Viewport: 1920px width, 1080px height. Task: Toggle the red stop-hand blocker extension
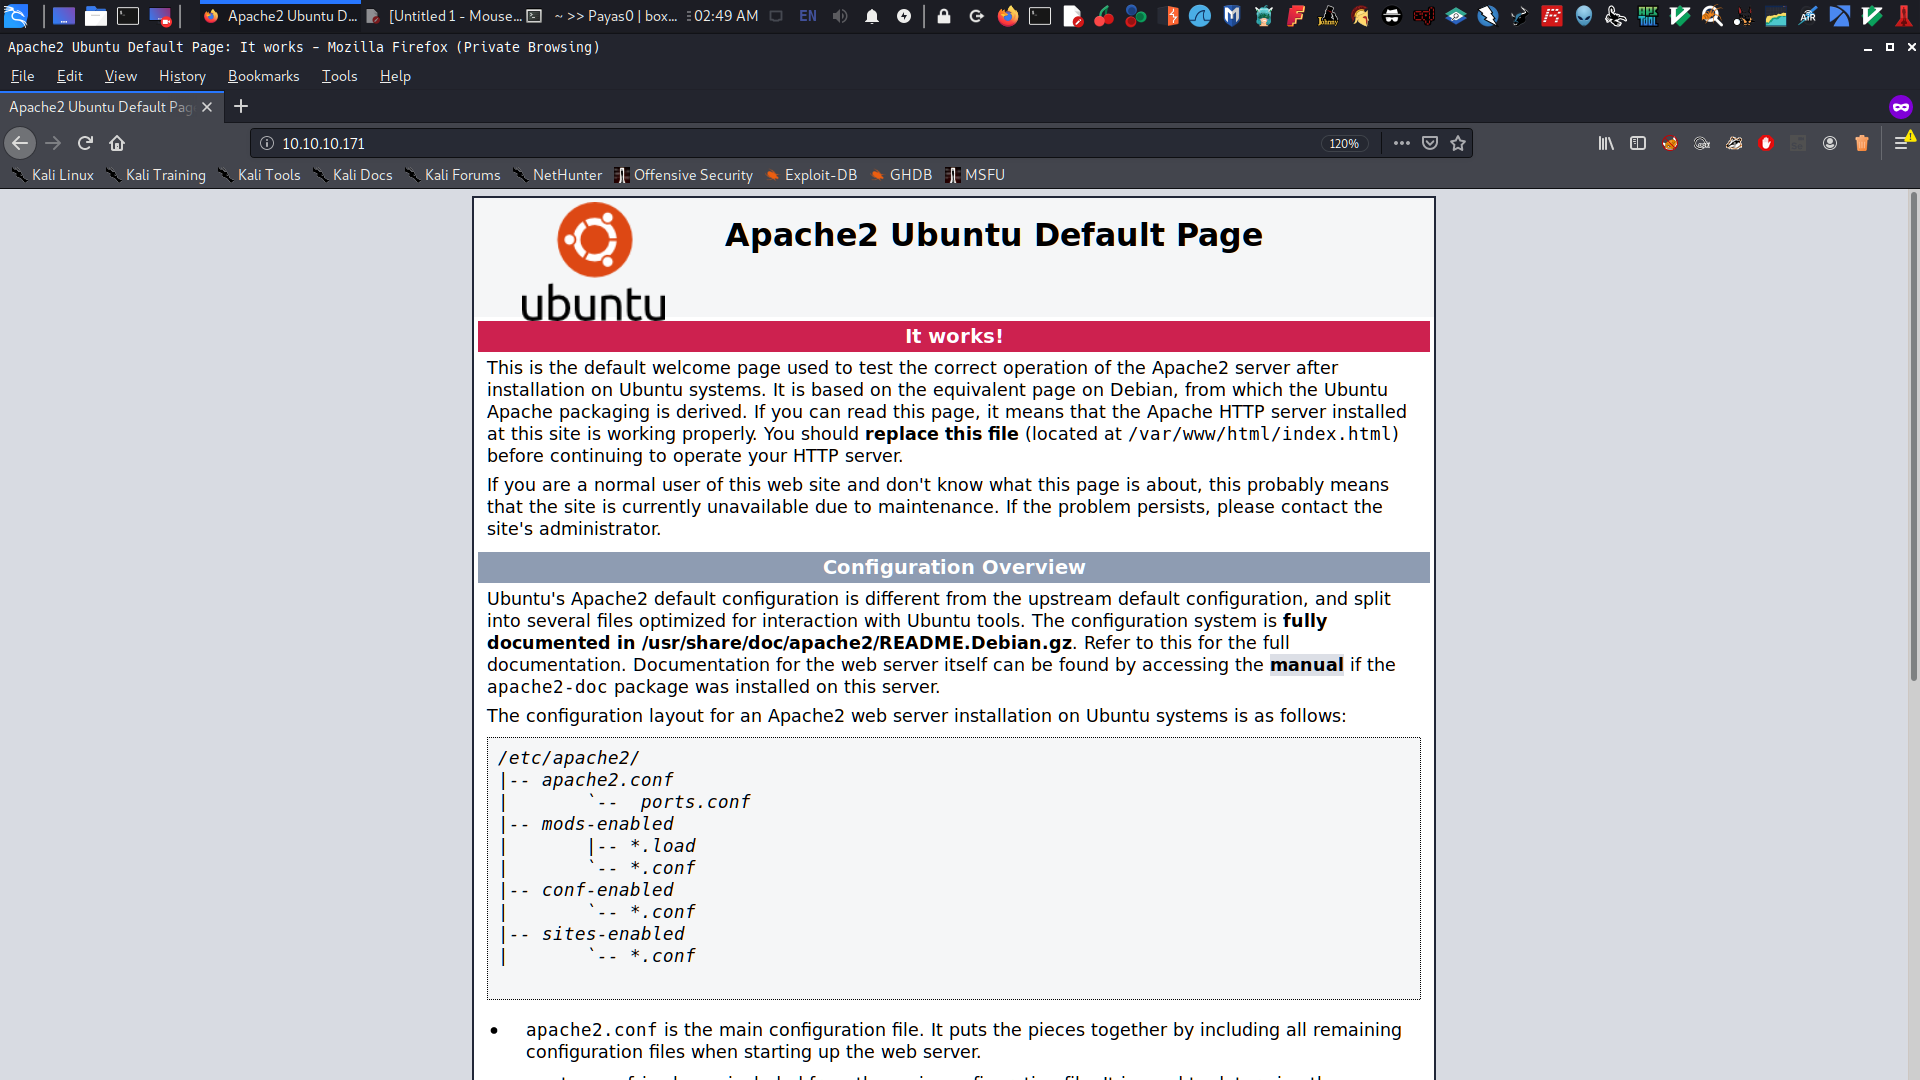pyautogui.click(x=1766, y=143)
